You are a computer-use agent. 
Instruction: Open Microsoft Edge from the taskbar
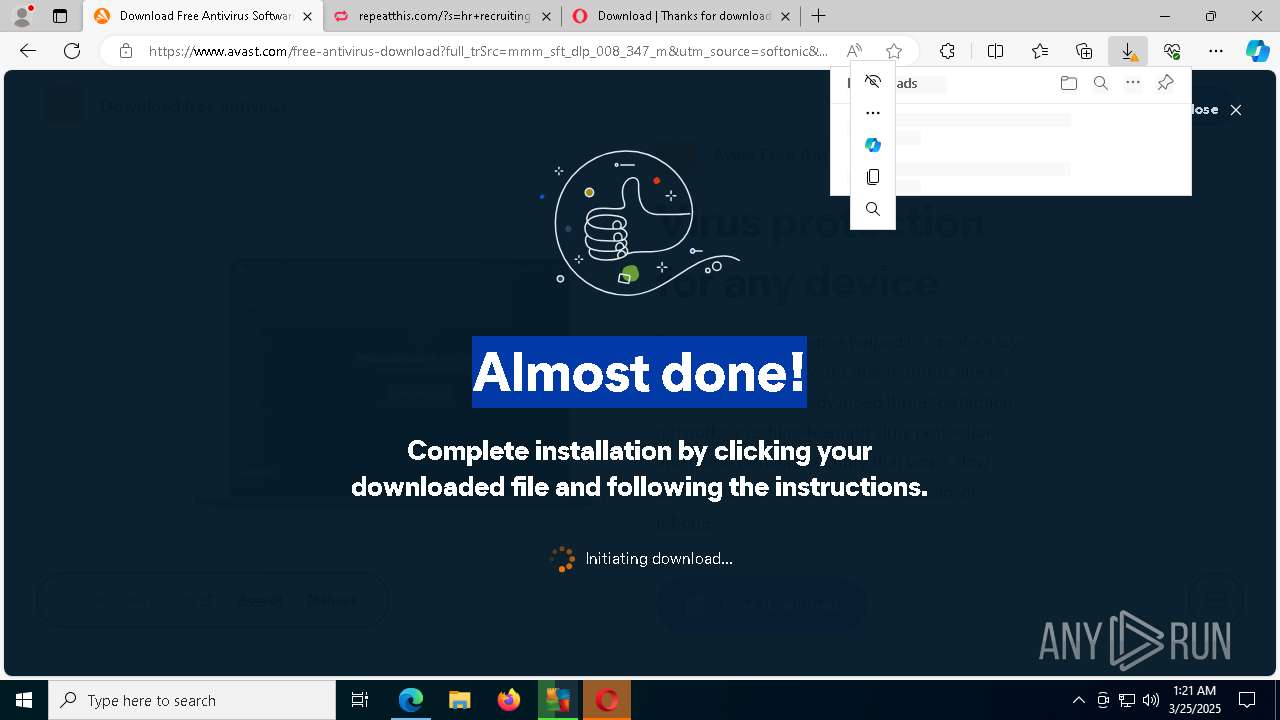pos(411,700)
